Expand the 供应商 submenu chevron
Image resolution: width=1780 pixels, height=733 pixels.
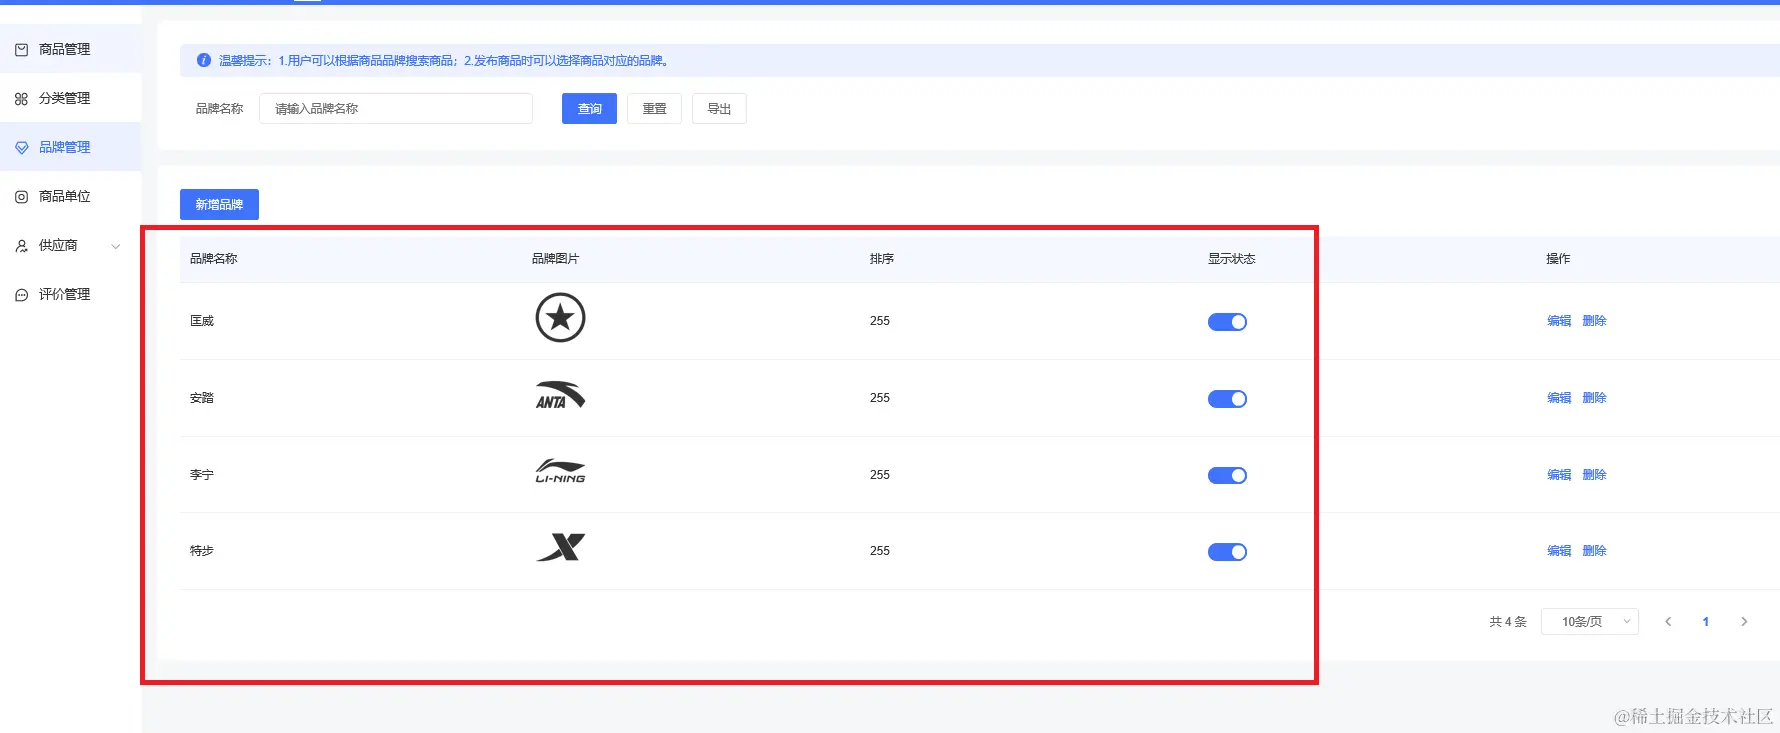pos(116,246)
